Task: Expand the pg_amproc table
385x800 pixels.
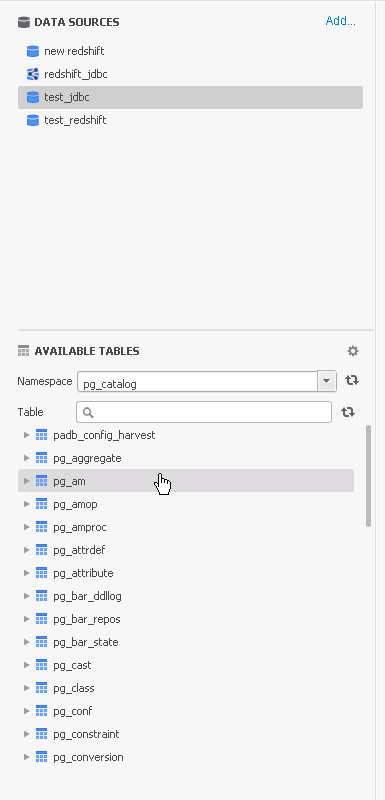Action: [x=27, y=527]
